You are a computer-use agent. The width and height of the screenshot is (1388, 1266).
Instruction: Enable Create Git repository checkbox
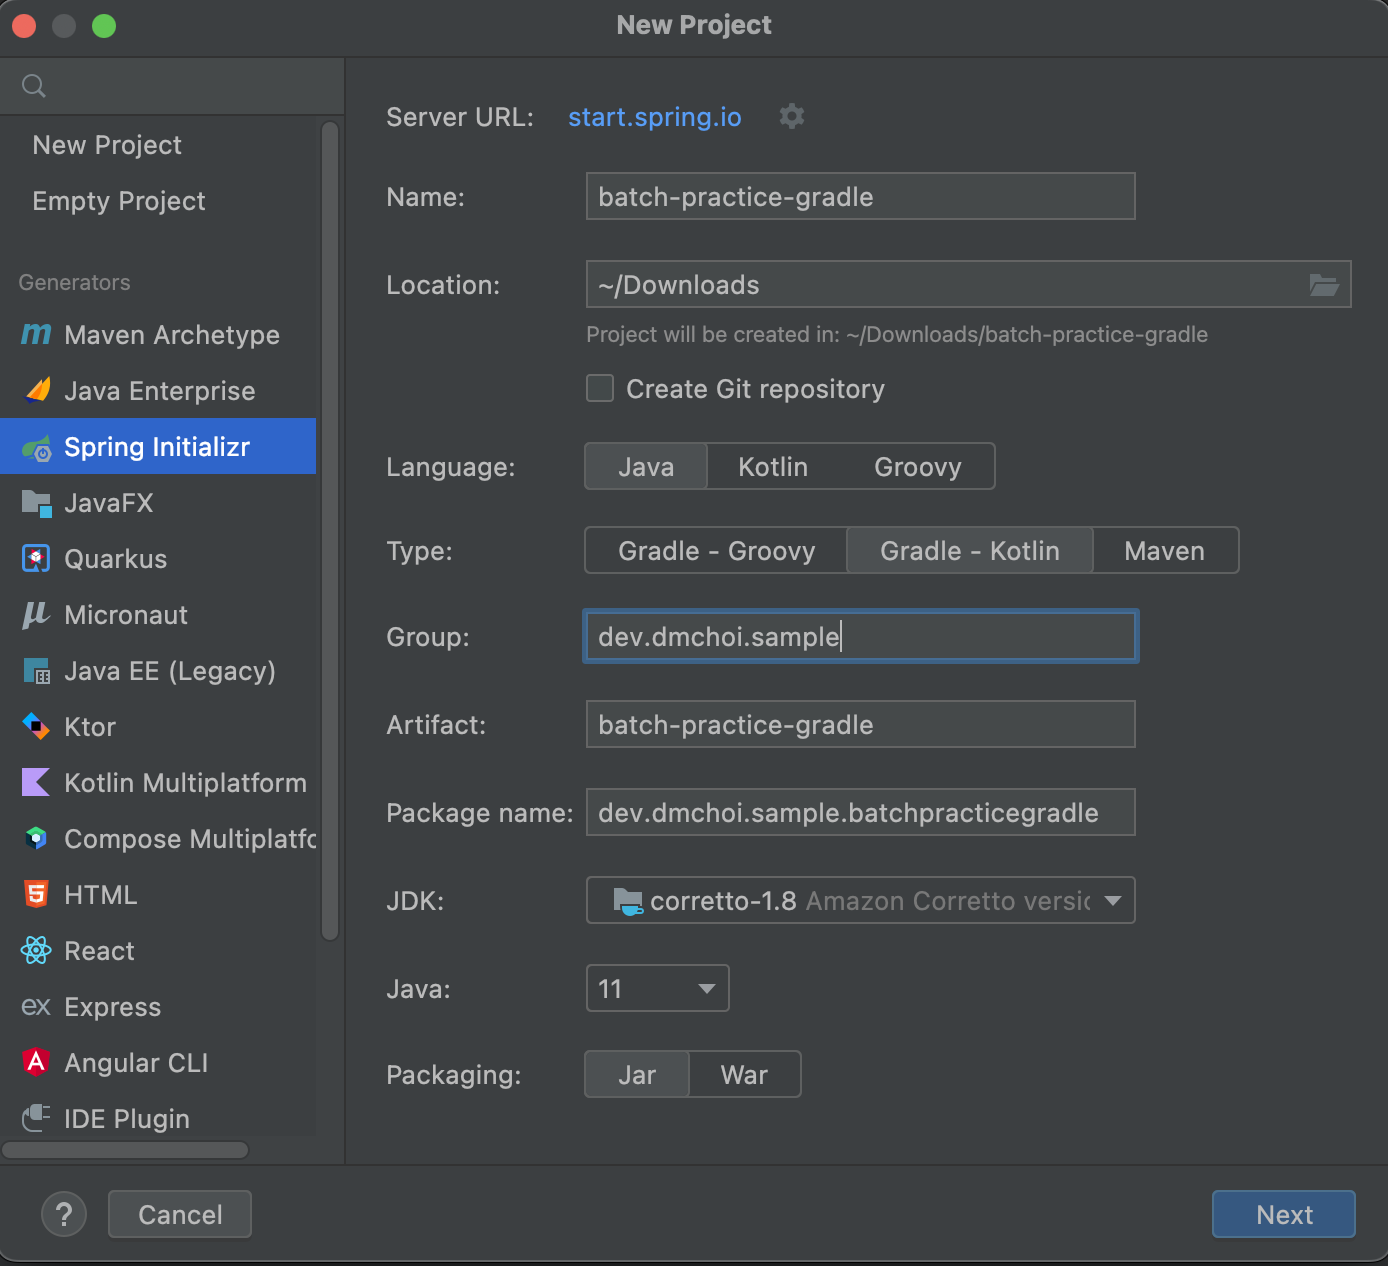(600, 388)
